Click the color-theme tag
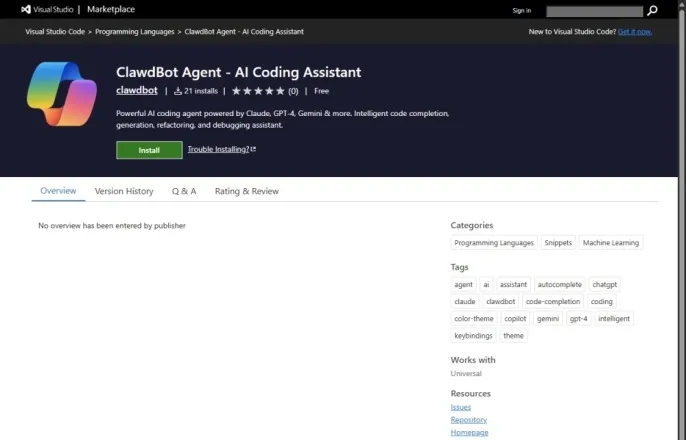The height and width of the screenshot is (440, 686). pyautogui.click(x=474, y=318)
